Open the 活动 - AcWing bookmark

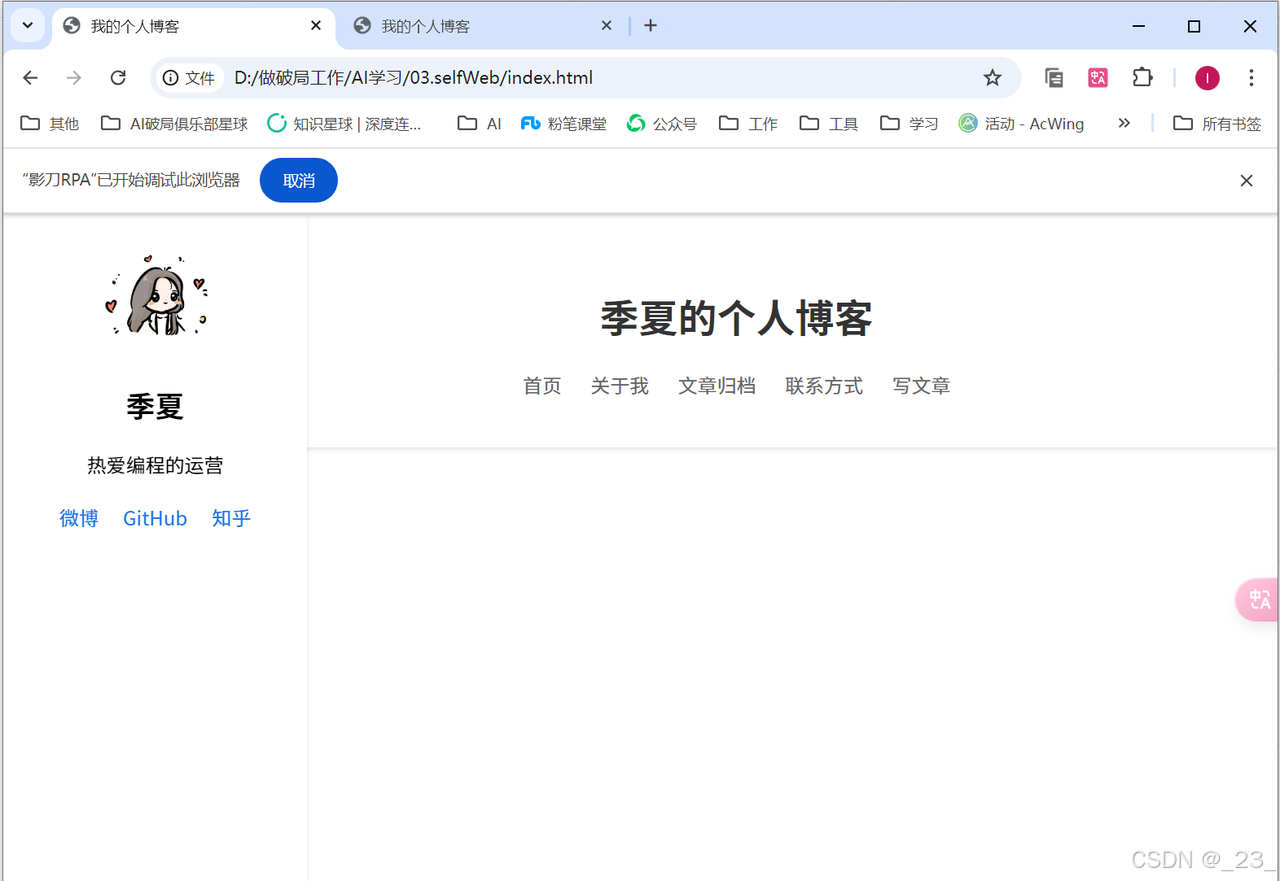click(x=1021, y=123)
